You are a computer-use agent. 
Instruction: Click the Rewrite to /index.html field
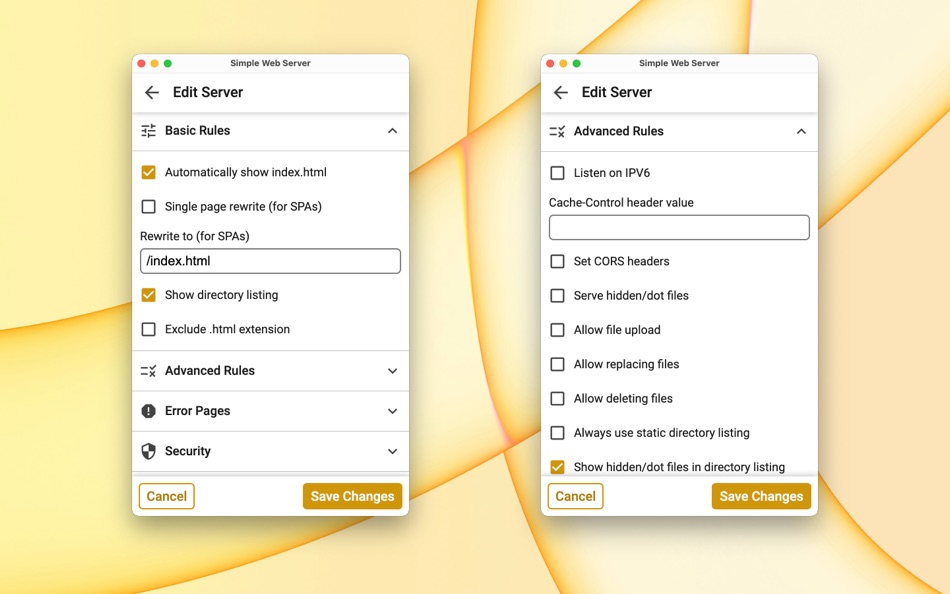(x=270, y=261)
